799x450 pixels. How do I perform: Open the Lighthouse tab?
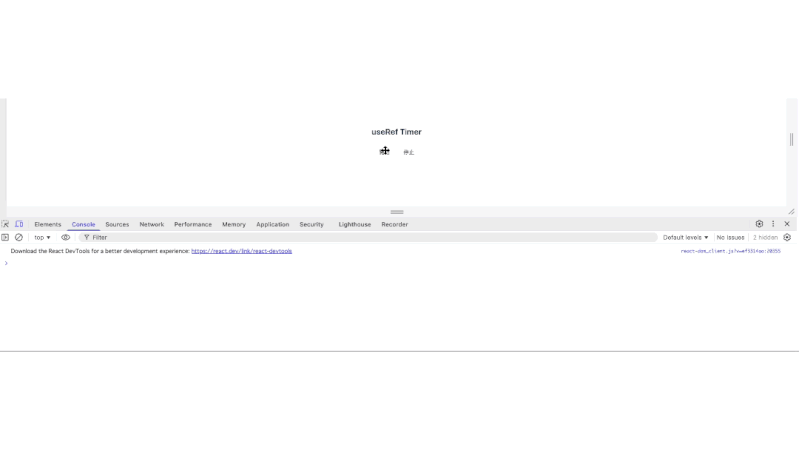pos(354,224)
